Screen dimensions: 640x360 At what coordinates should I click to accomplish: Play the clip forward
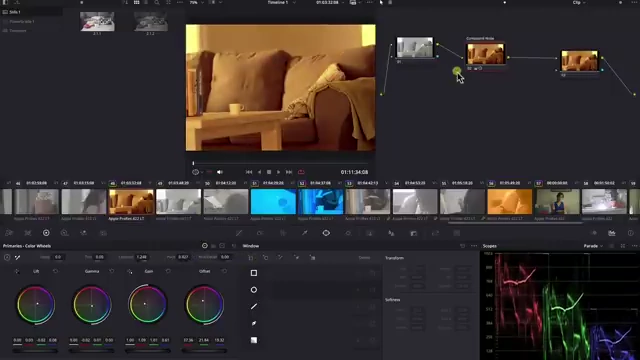[278, 172]
